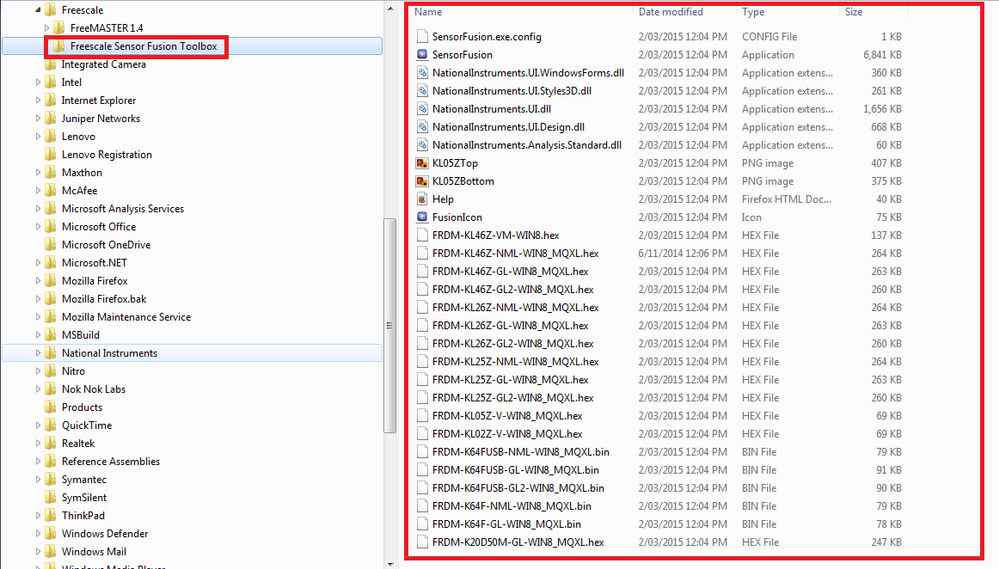Select the QuickTime folder in the tree

click(87, 426)
